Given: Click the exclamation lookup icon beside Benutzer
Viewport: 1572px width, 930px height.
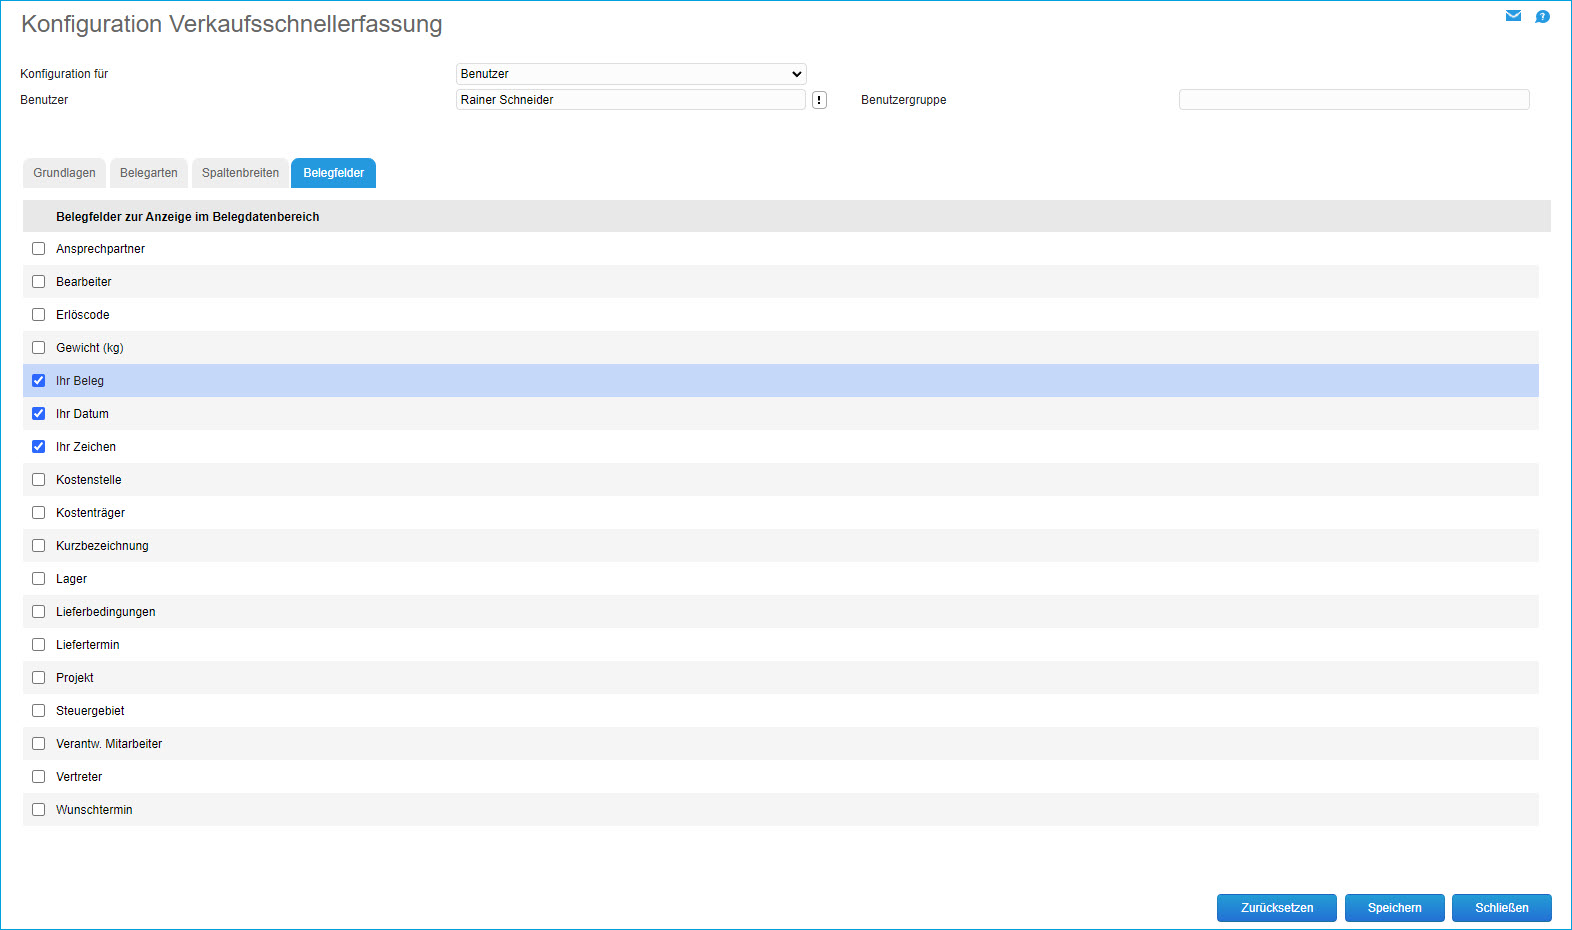Looking at the screenshot, I should tap(819, 100).
